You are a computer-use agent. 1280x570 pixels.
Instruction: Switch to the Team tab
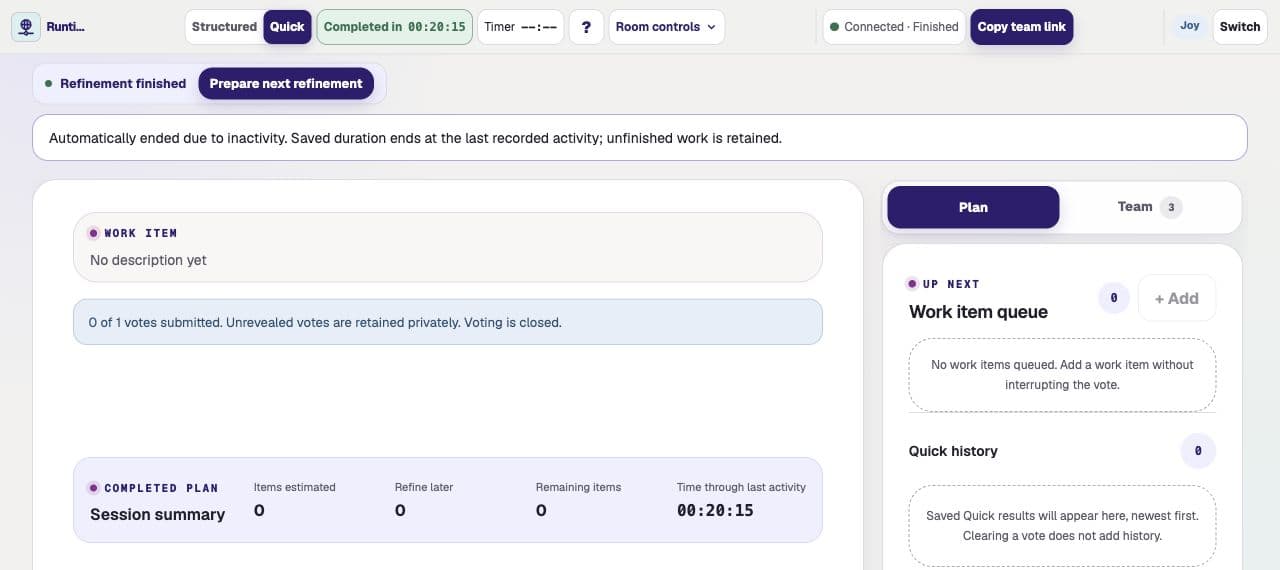[x=1150, y=207]
